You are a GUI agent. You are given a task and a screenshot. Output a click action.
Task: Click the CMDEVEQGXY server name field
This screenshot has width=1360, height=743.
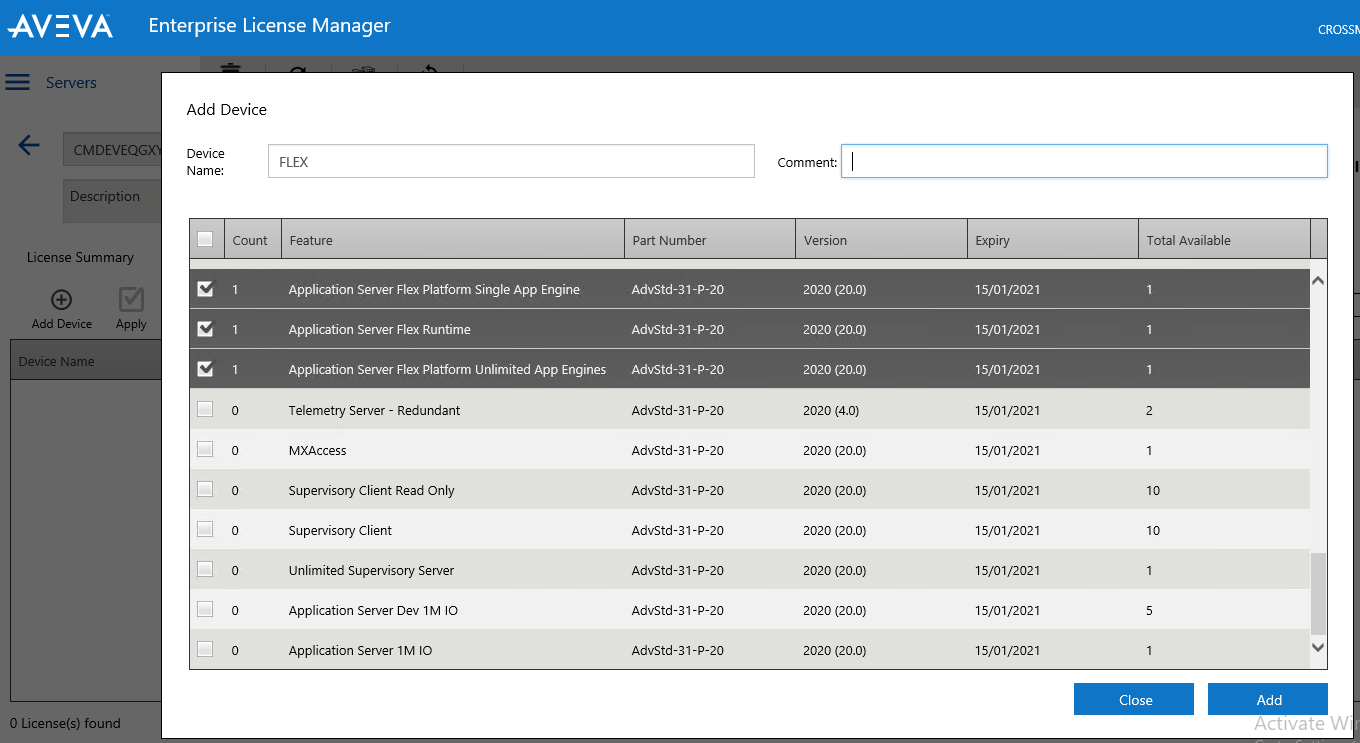pyautogui.click(x=112, y=150)
